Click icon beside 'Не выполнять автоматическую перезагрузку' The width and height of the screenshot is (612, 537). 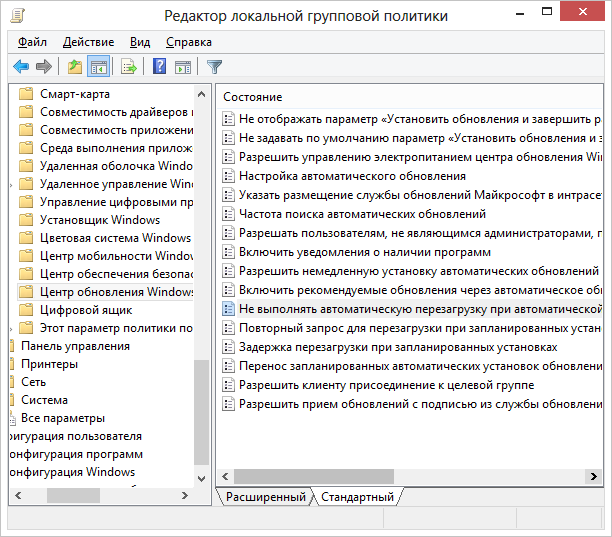(228, 309)
